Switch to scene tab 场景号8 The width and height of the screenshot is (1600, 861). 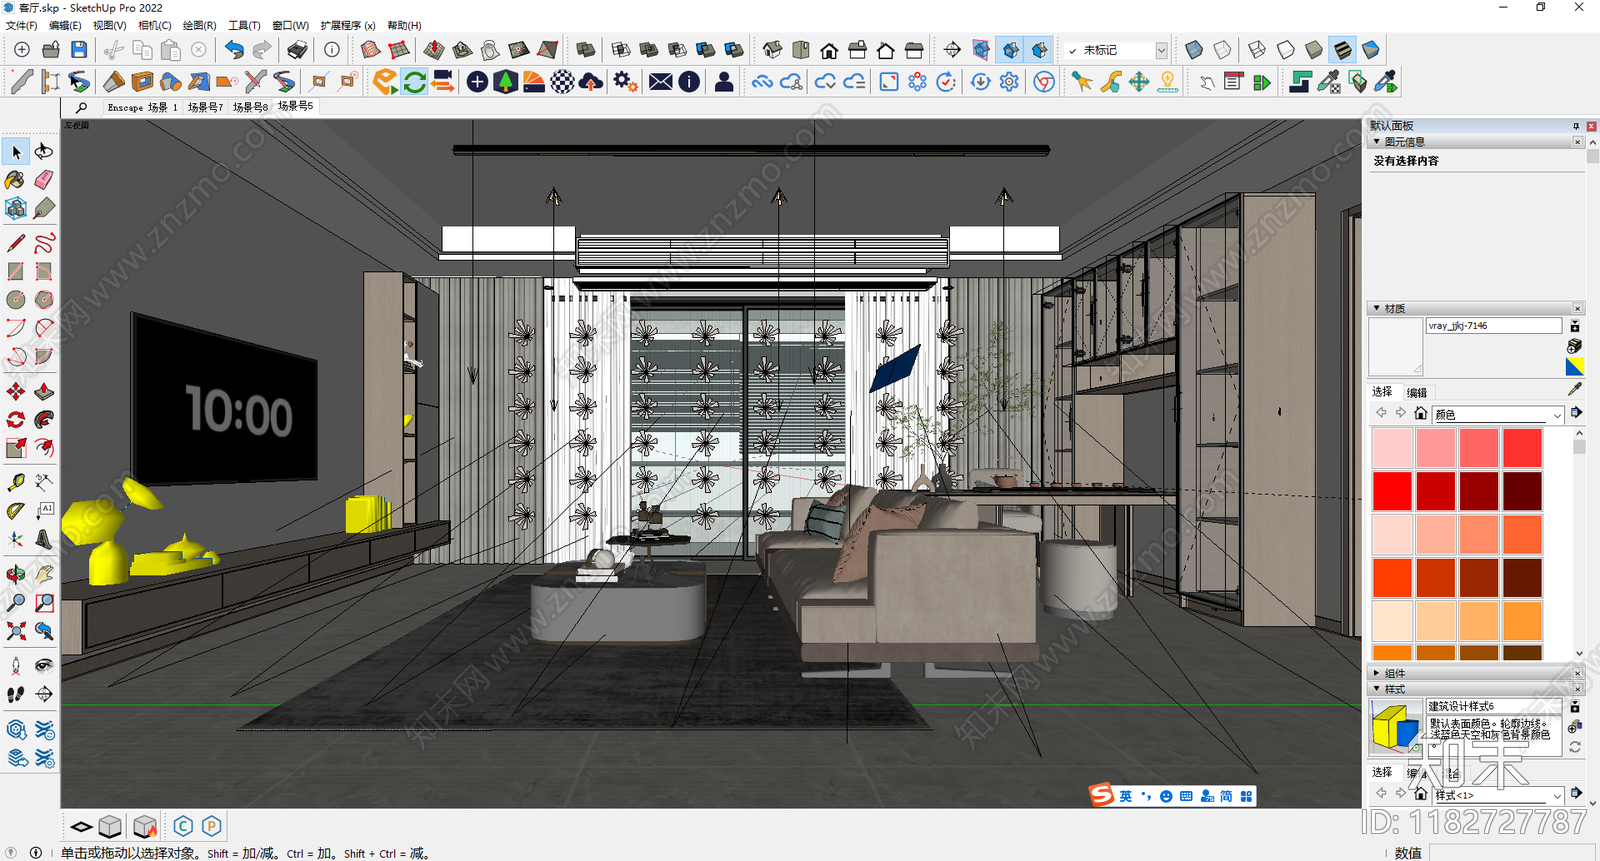click(x=251, y=107)
